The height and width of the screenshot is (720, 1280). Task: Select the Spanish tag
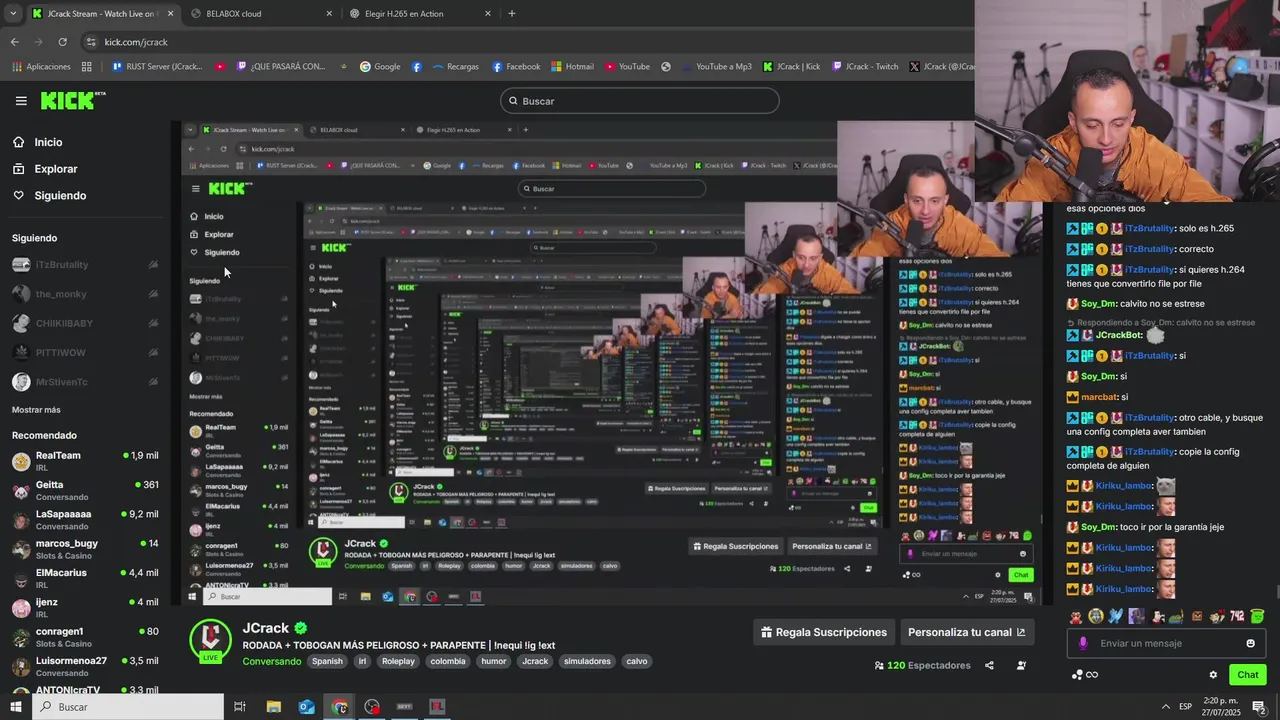coord(327,661)
